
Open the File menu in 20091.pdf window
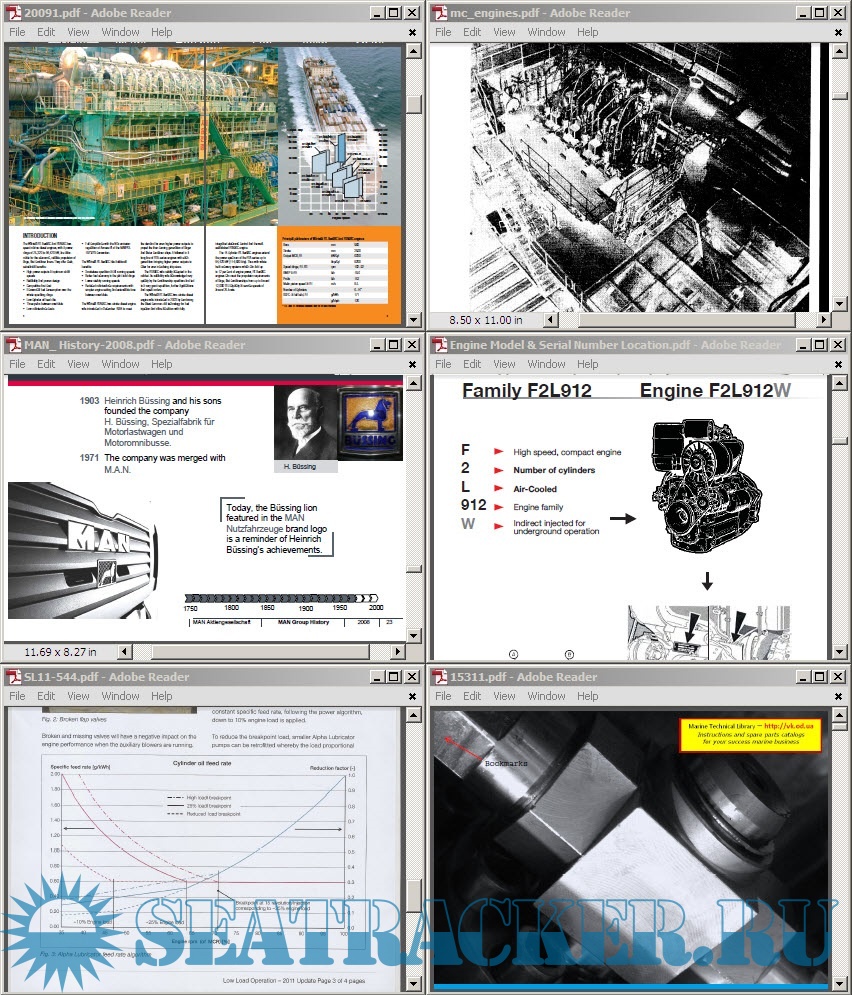click(x=17, y=32)
